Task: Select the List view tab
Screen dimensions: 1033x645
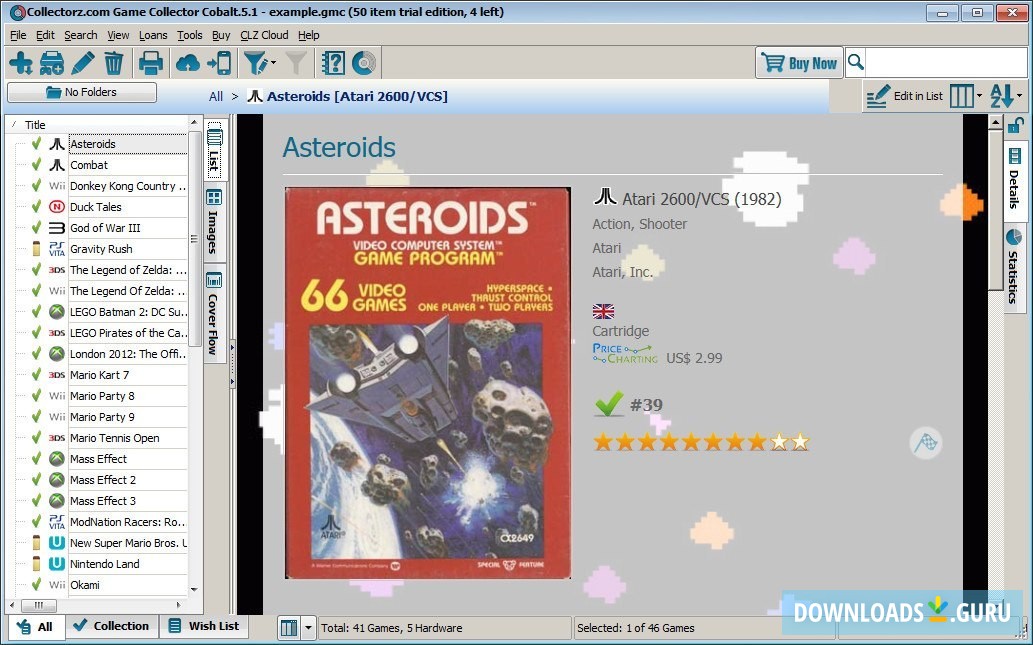Action: click(214, 151)
